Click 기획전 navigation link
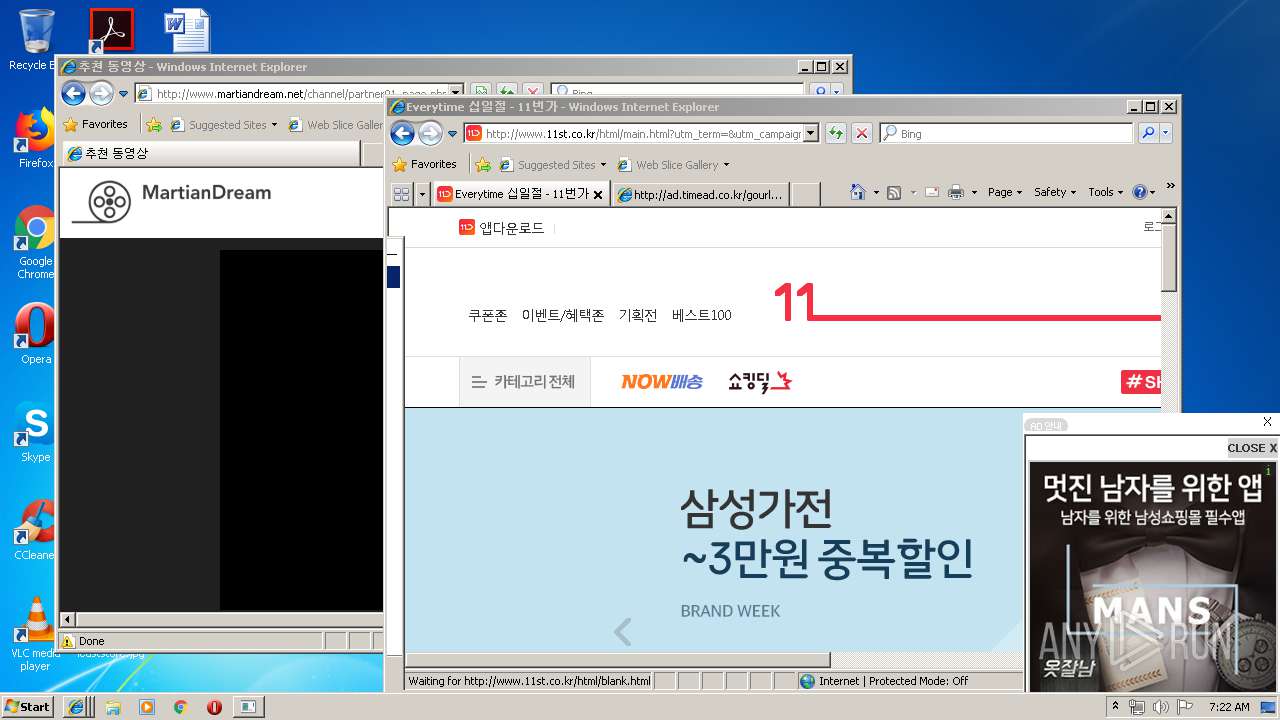 (x=638, y=315)
